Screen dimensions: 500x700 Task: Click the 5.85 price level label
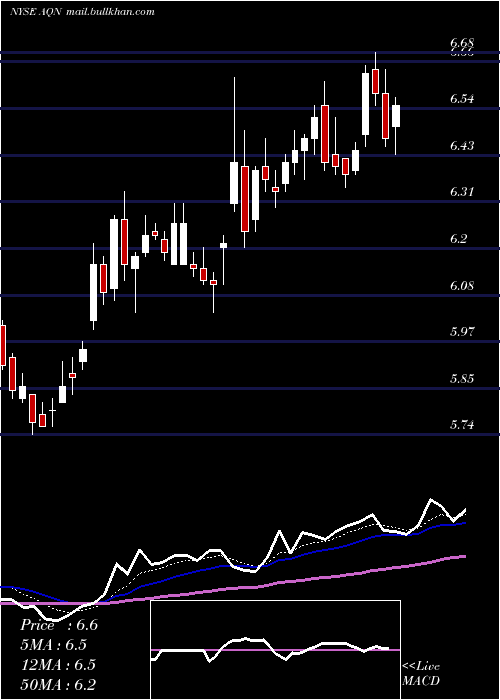462,379
